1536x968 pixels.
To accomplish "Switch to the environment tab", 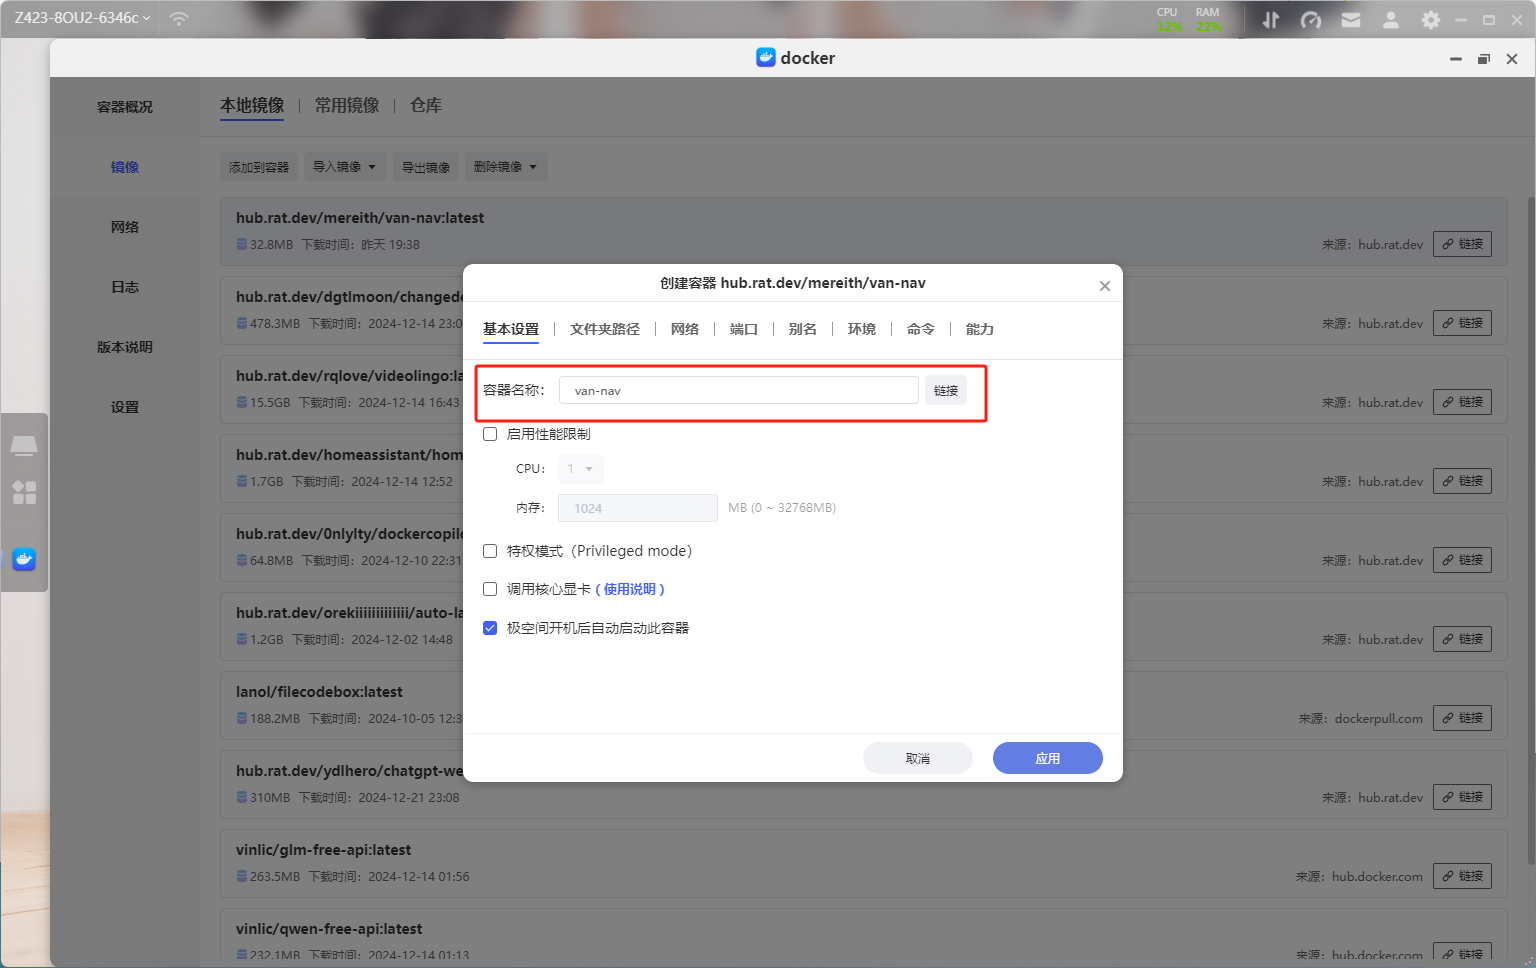I will [862, 329].
